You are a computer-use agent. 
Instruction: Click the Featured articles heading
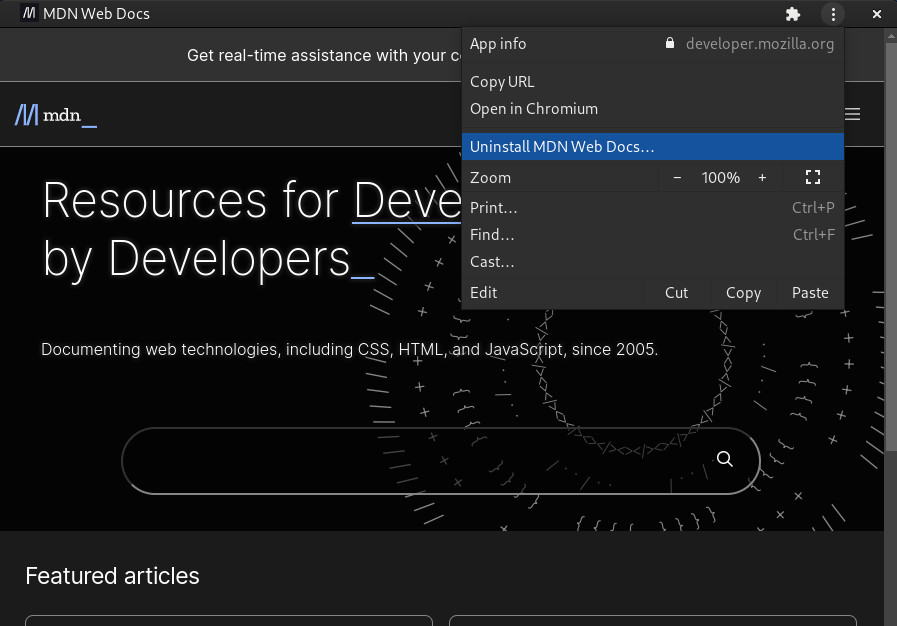pos(112,576)
